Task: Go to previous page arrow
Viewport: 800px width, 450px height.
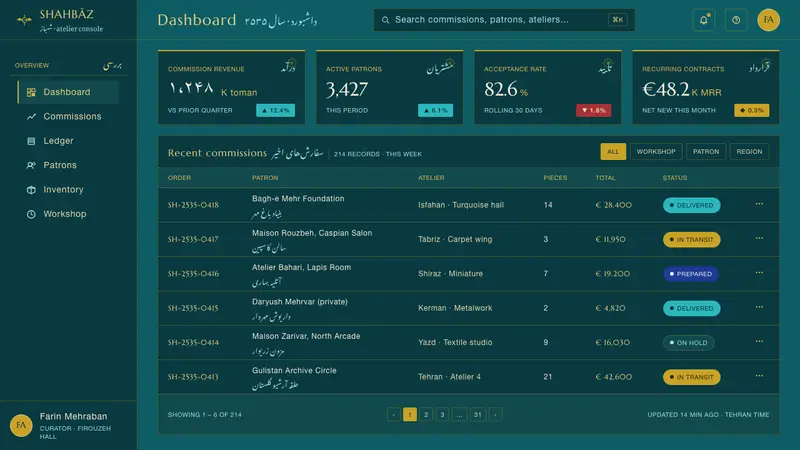Action: click(393, 415)
